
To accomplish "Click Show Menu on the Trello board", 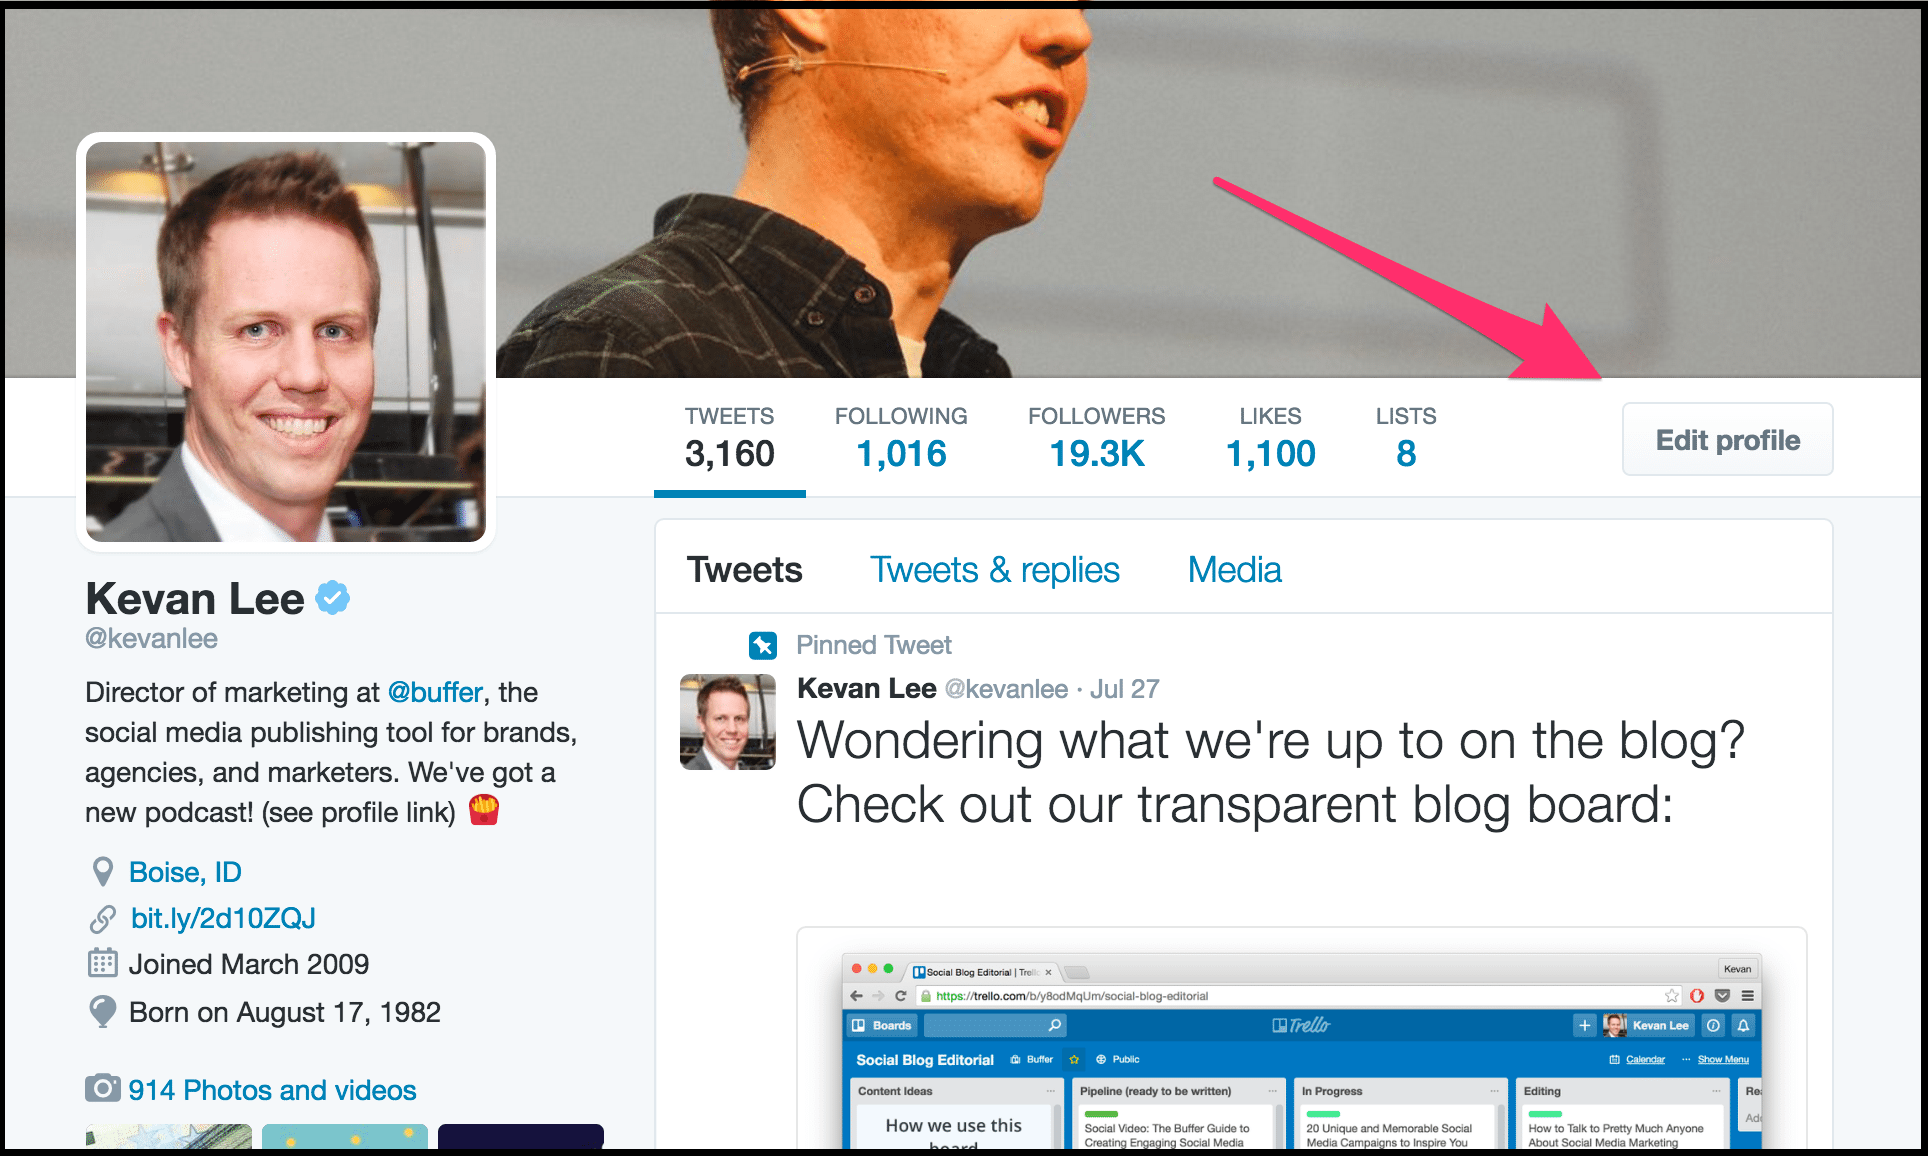I will 1716,1059.
